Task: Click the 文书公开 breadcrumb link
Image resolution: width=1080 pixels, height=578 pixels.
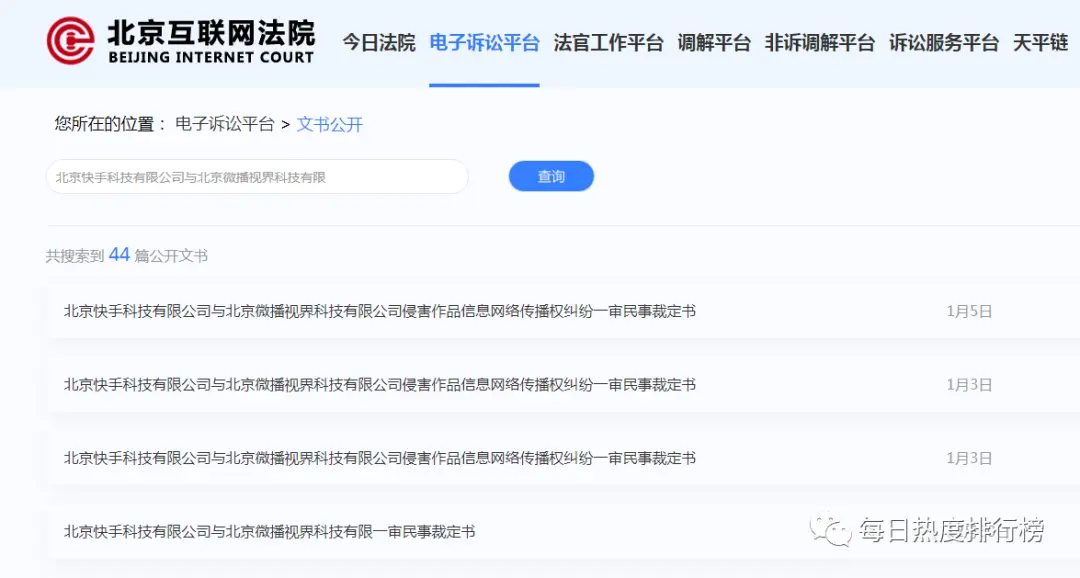Action: click(329, 124)
